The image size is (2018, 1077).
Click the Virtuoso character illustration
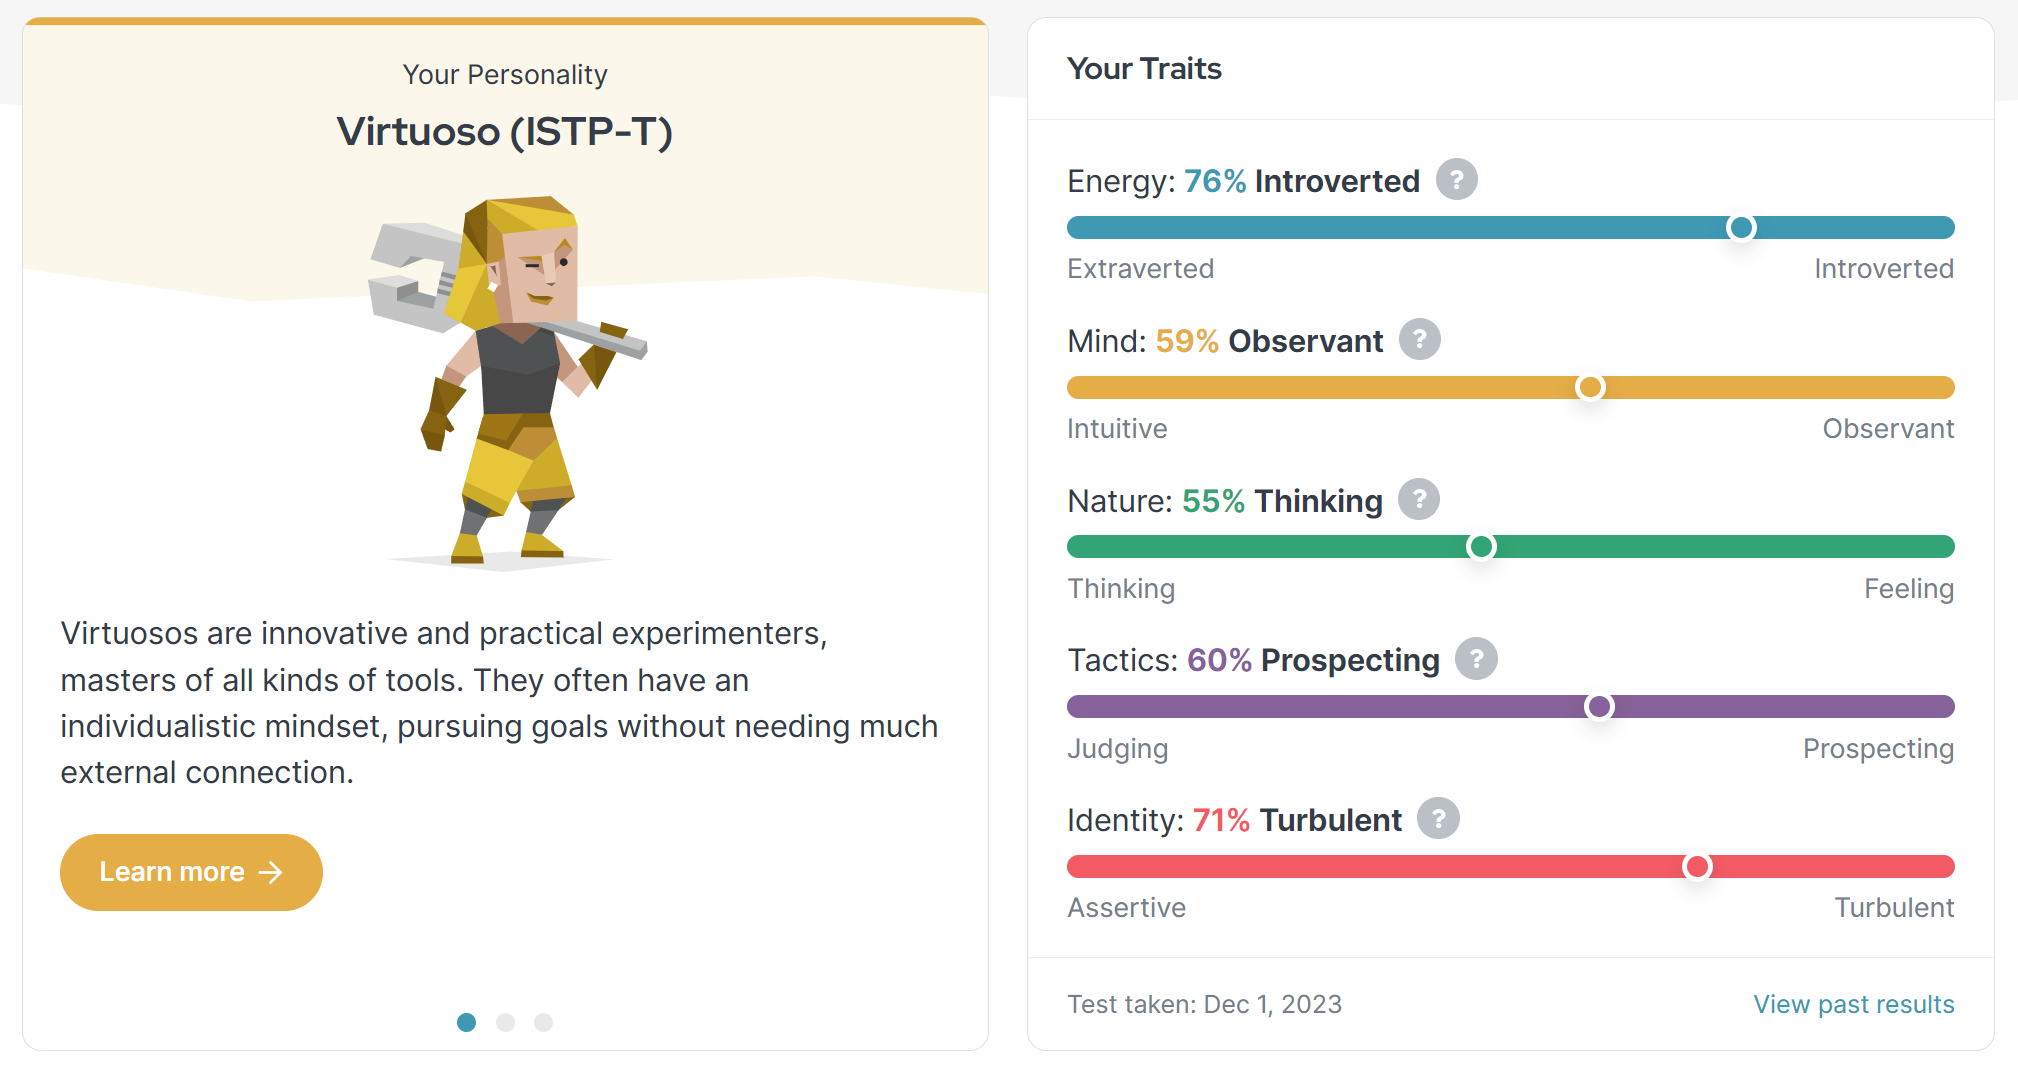pyautogui.click(x=507, y=380)
